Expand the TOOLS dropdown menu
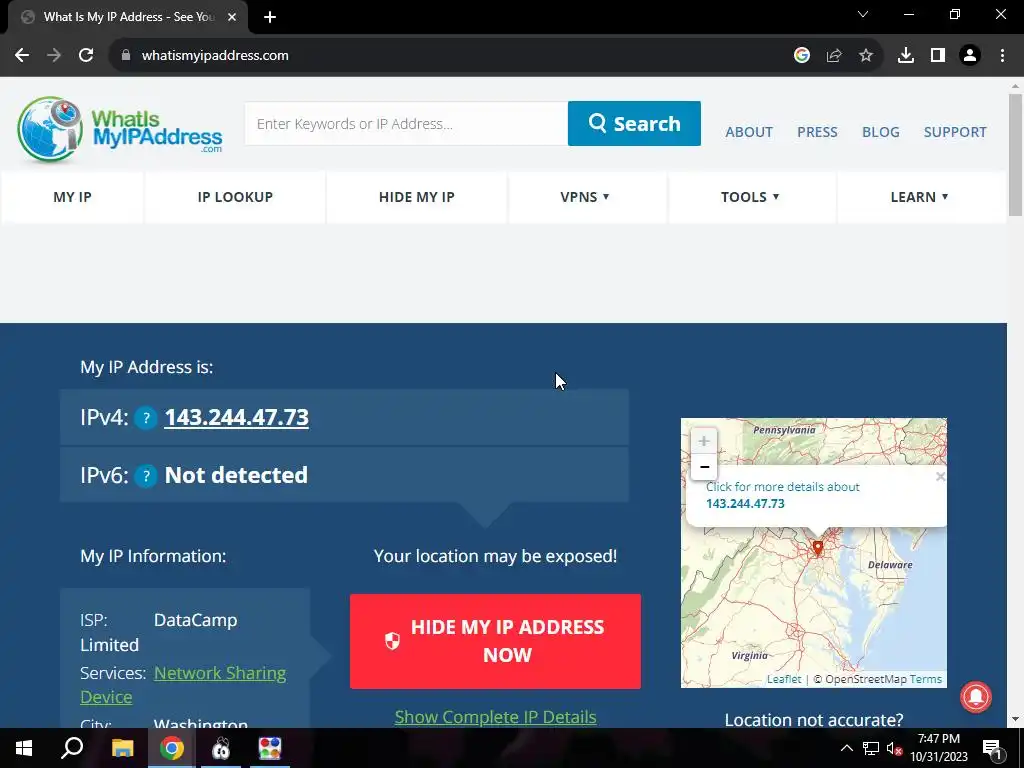 [x=750, y=197]
